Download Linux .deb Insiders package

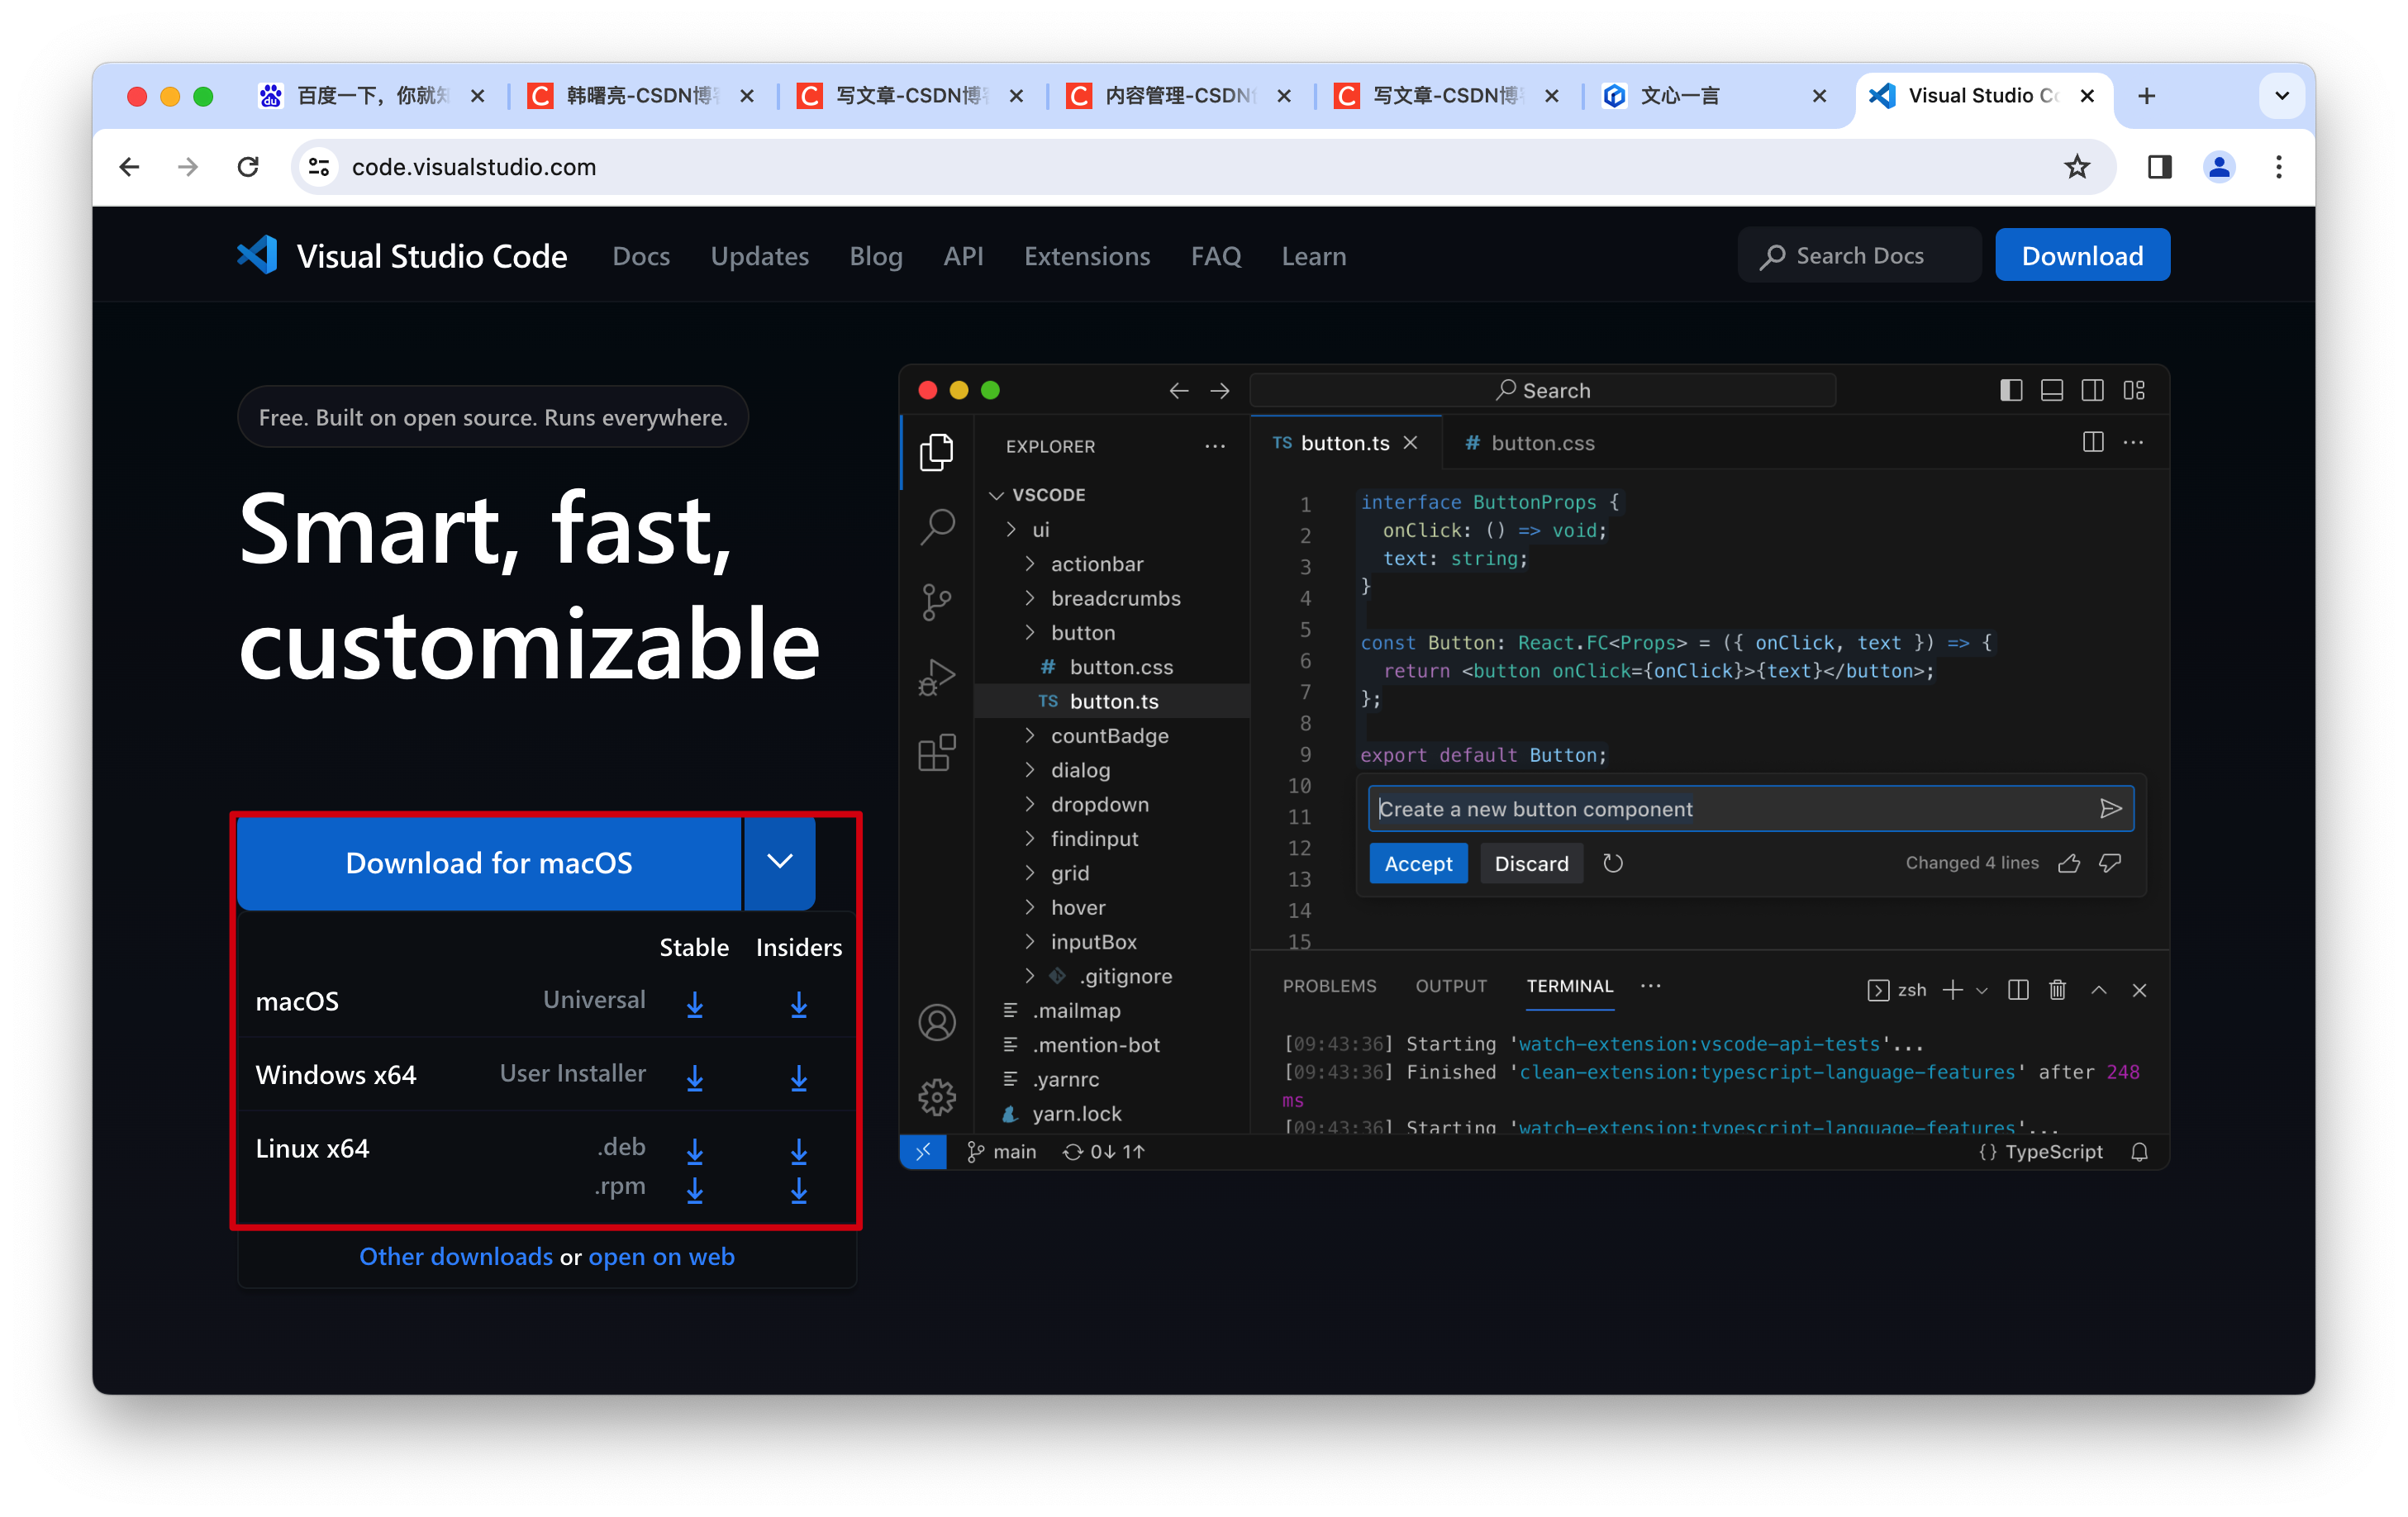799,1151
